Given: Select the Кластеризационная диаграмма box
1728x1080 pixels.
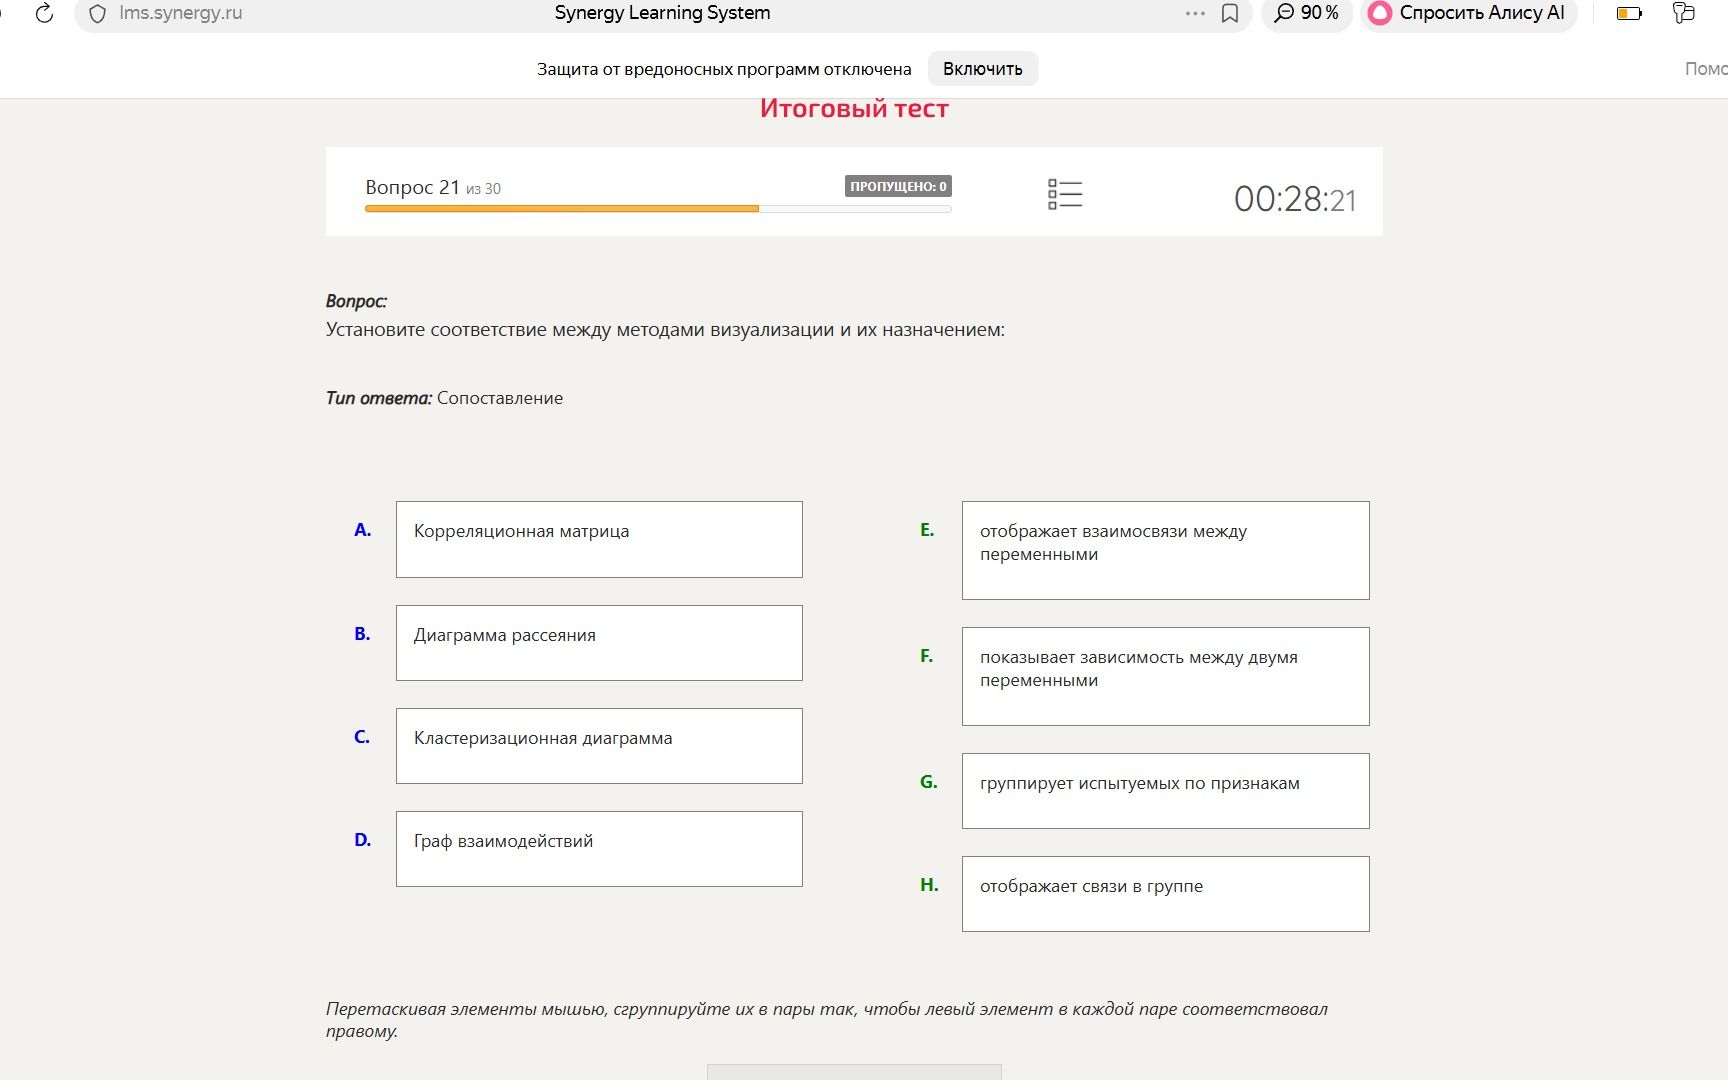Looking at the screenshot, I should click(x=599, y=746).
